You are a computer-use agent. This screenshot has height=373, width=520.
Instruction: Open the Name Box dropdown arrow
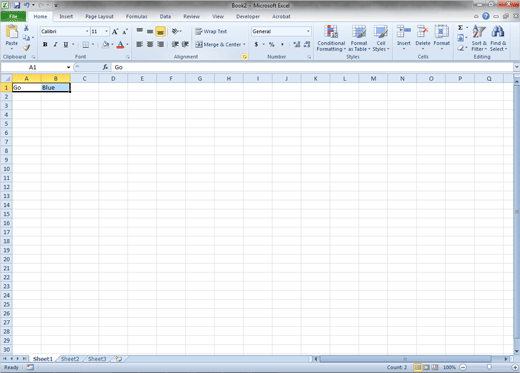(x=68, y=67)
